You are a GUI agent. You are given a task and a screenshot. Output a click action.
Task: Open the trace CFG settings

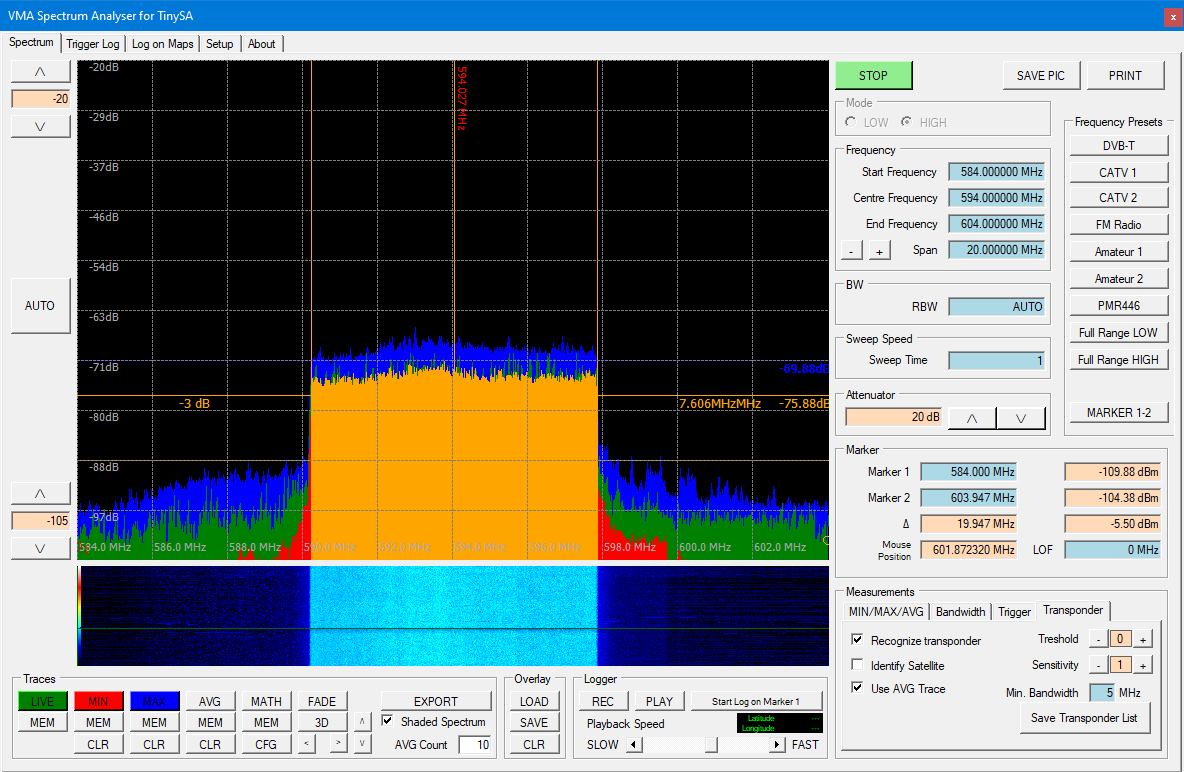click(266, 743)
